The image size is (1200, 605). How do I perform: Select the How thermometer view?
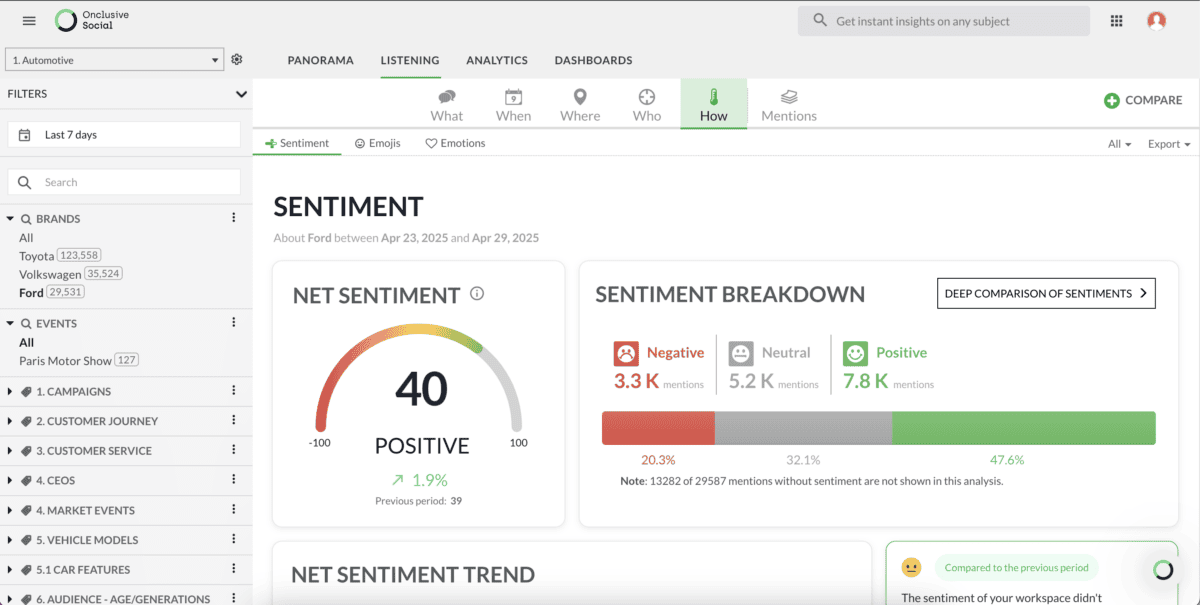714,105
